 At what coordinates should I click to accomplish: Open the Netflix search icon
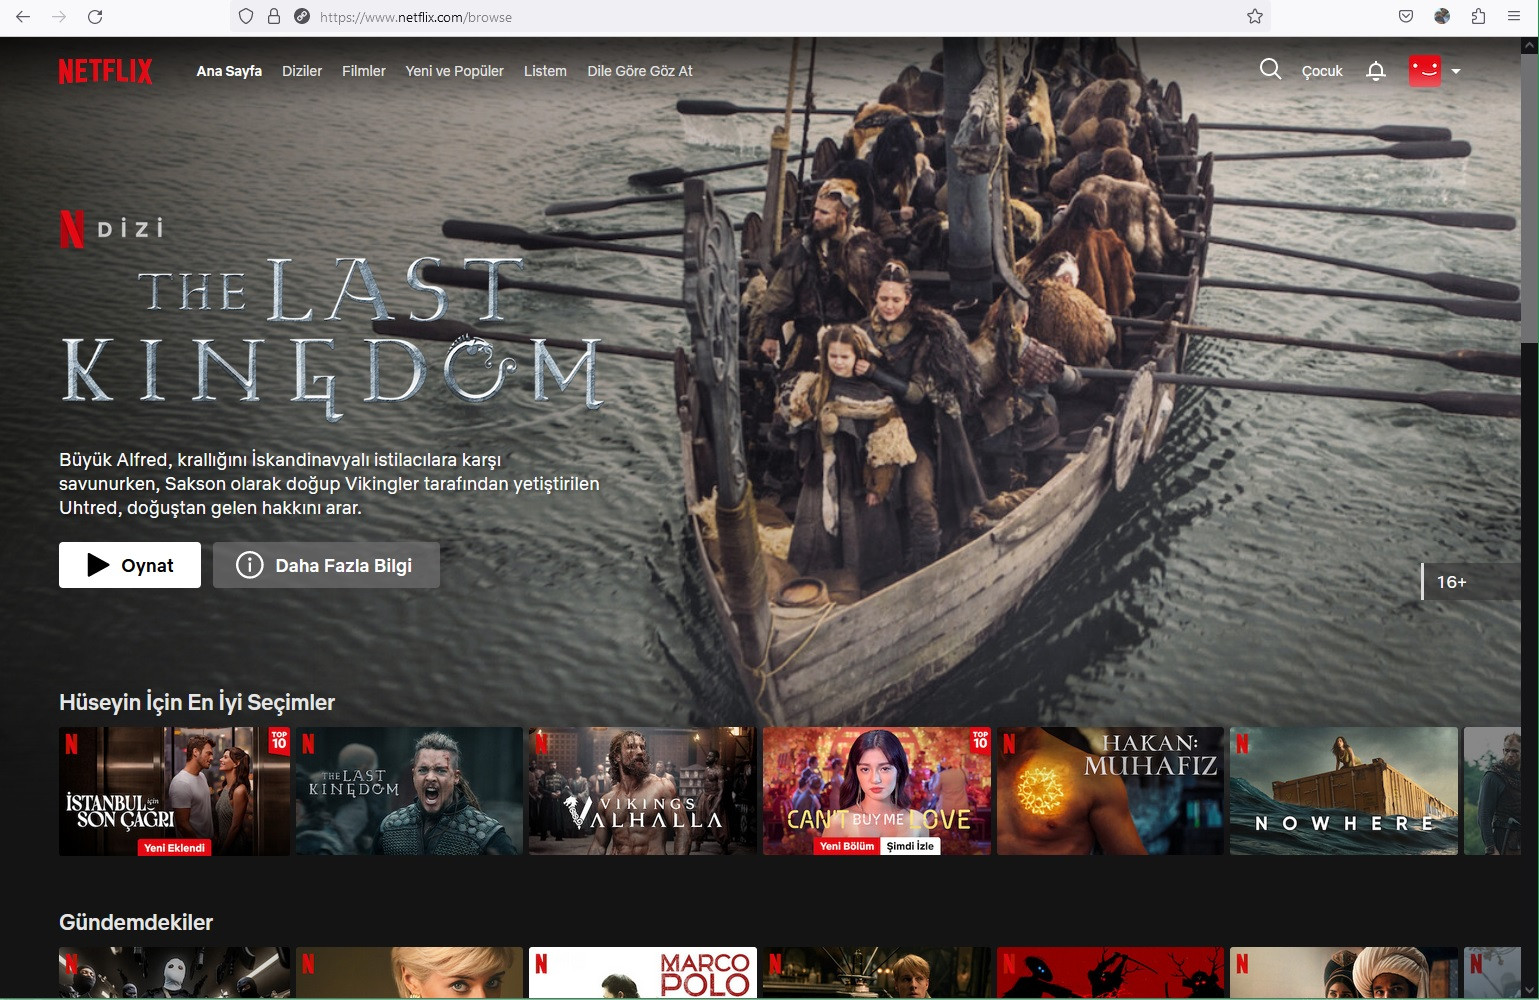pos(1270,69)
